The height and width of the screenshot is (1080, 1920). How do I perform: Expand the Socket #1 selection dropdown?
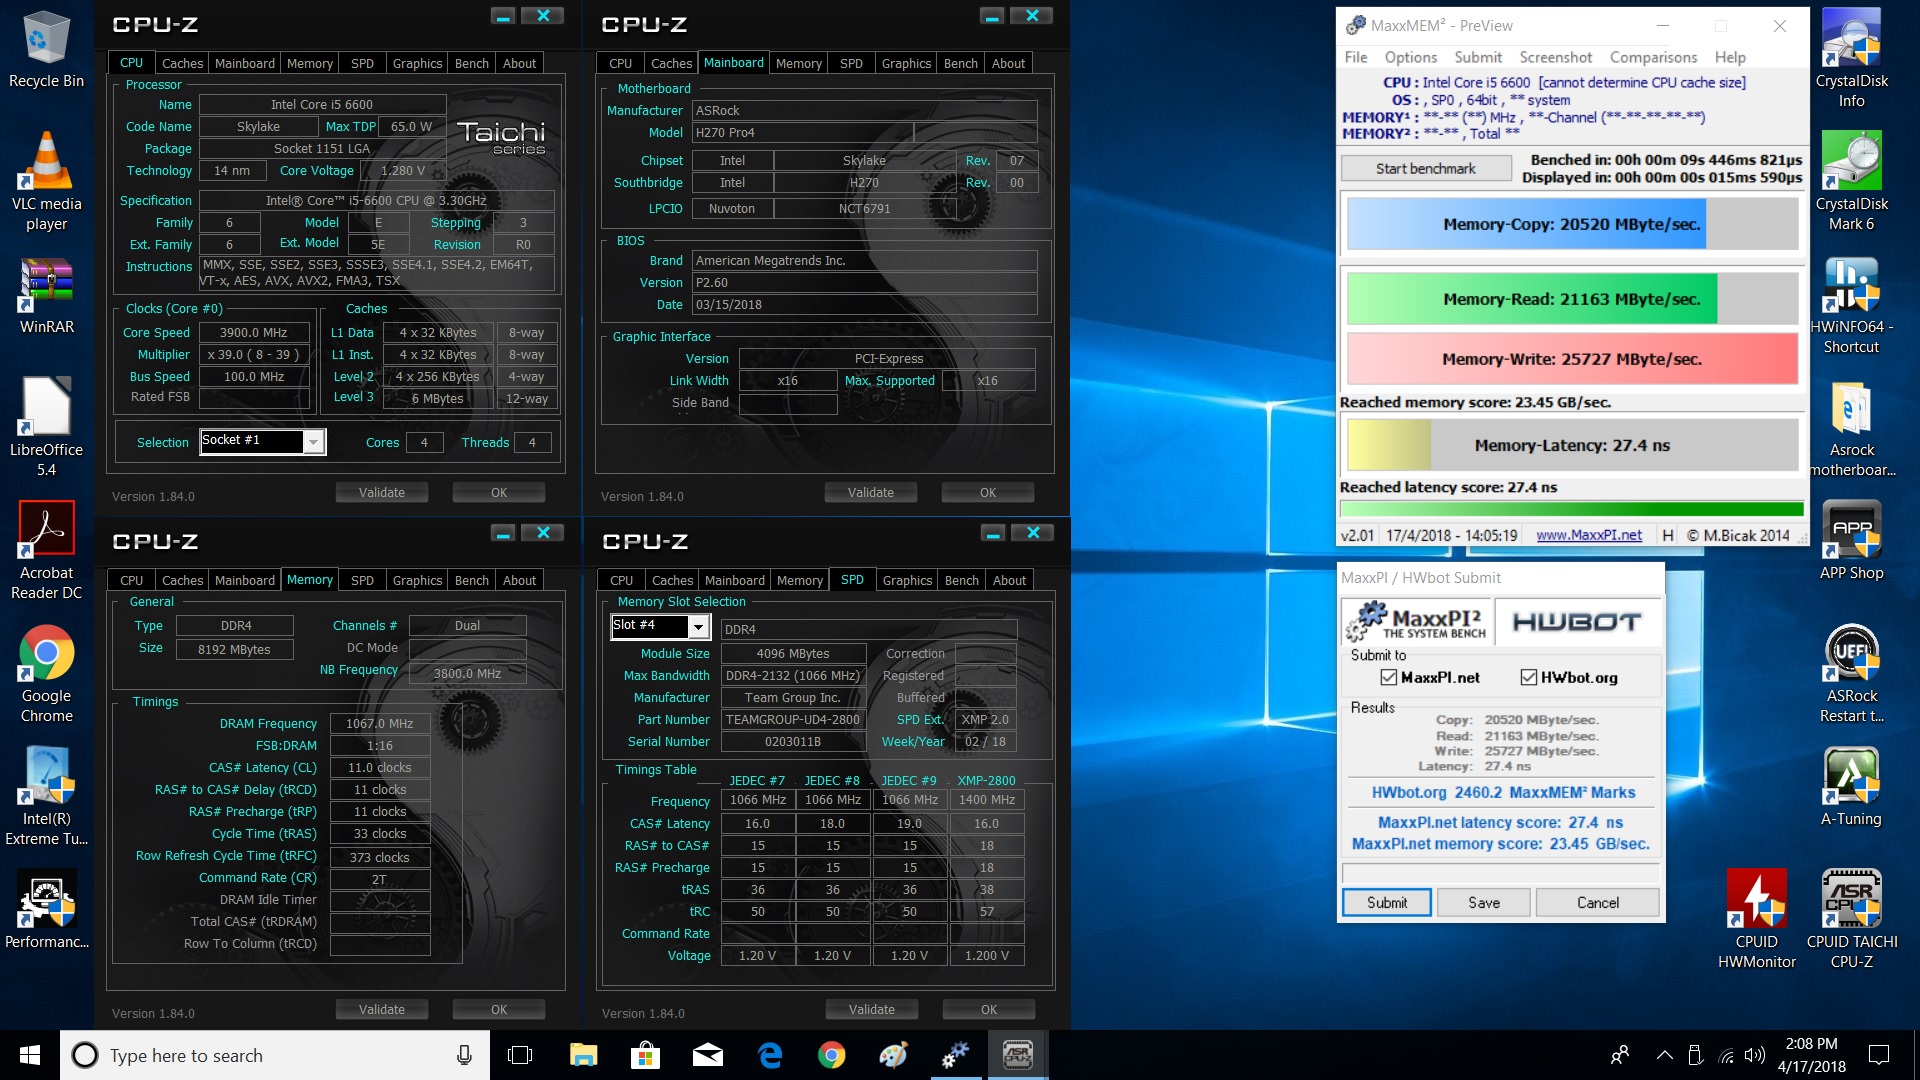(314, 441)
